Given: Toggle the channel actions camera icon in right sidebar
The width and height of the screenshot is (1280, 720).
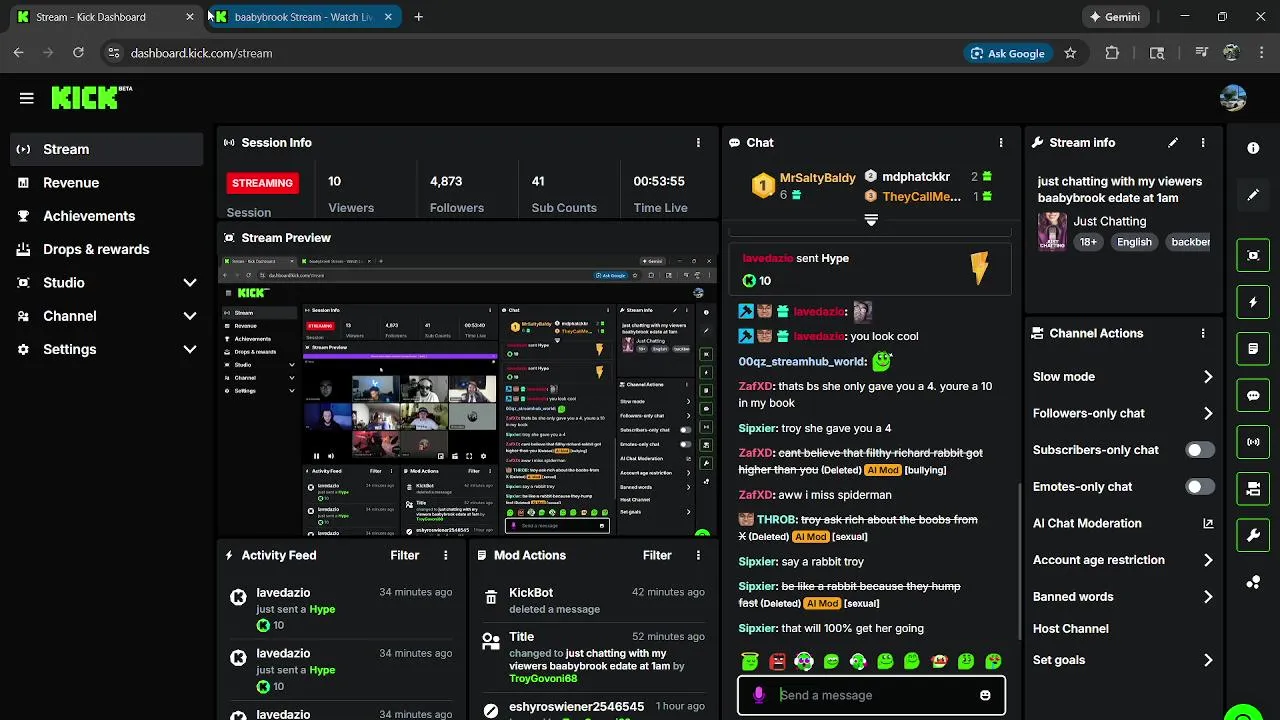Looking at the screenshot, I should [1253, 489].
